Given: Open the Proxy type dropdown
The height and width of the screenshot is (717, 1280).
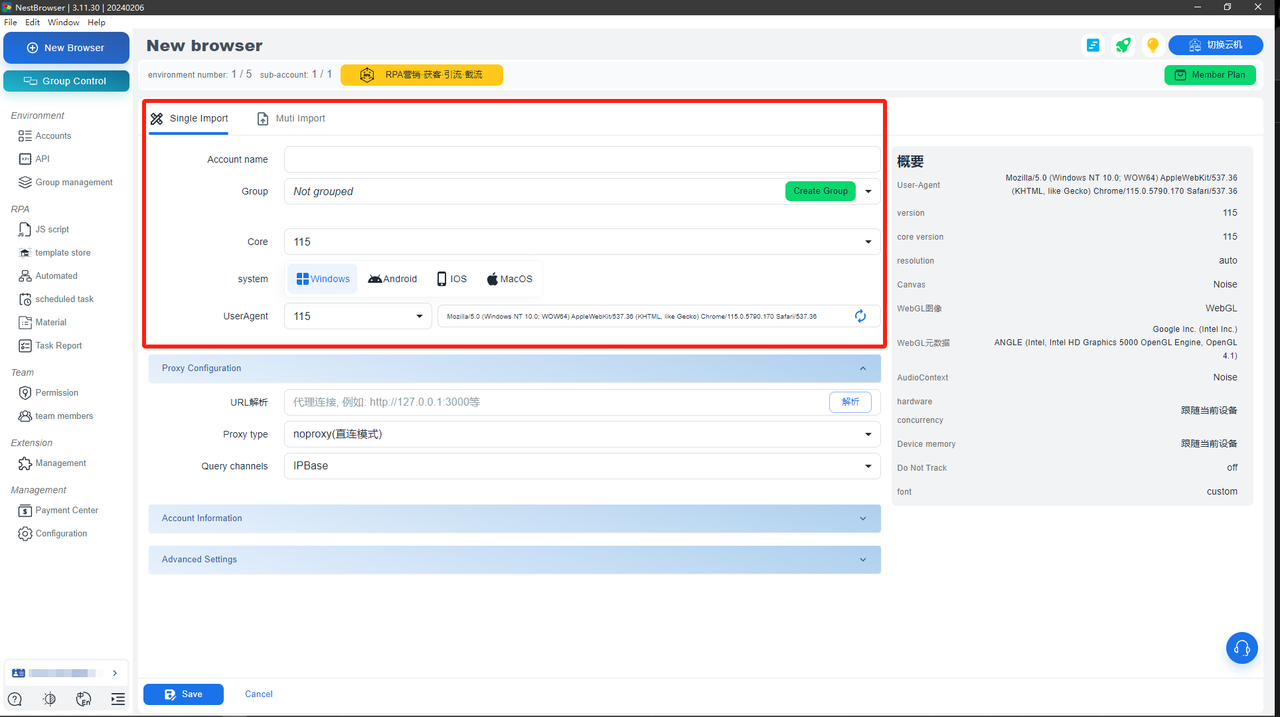Looking at the screenshot, I should (x=581, y=434).
